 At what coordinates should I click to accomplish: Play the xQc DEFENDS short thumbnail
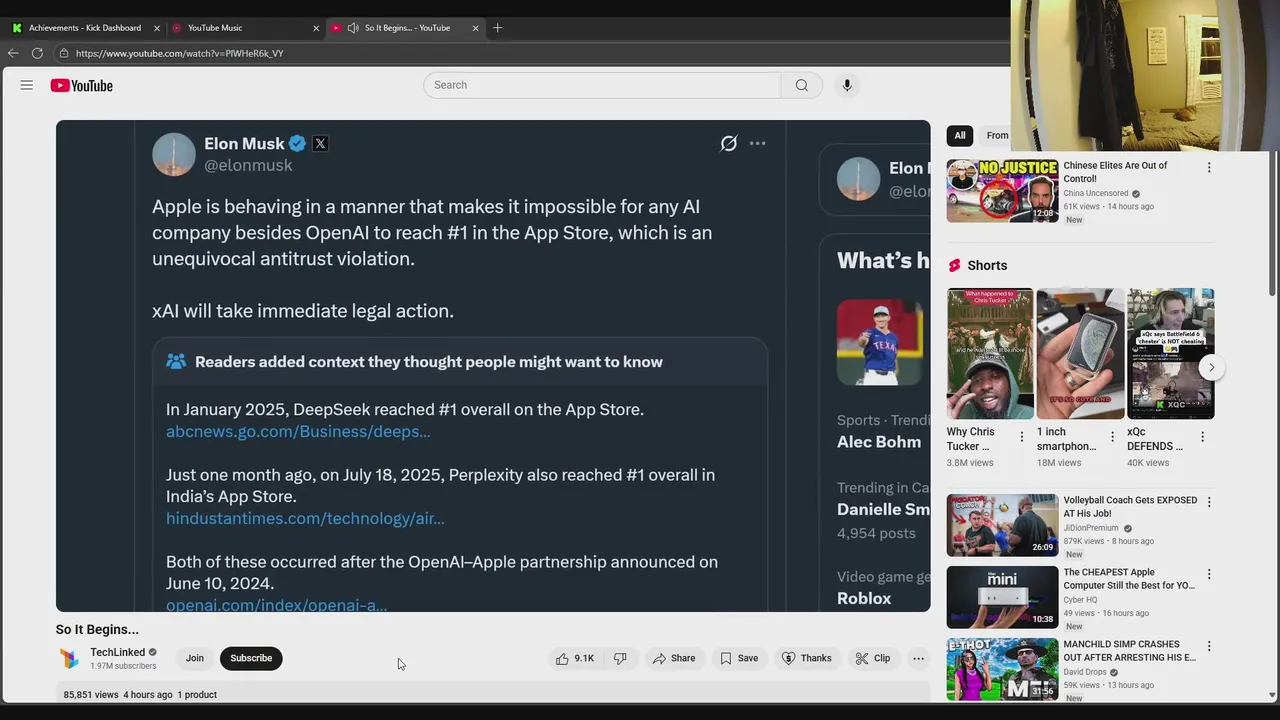(x=1170, y=354)
